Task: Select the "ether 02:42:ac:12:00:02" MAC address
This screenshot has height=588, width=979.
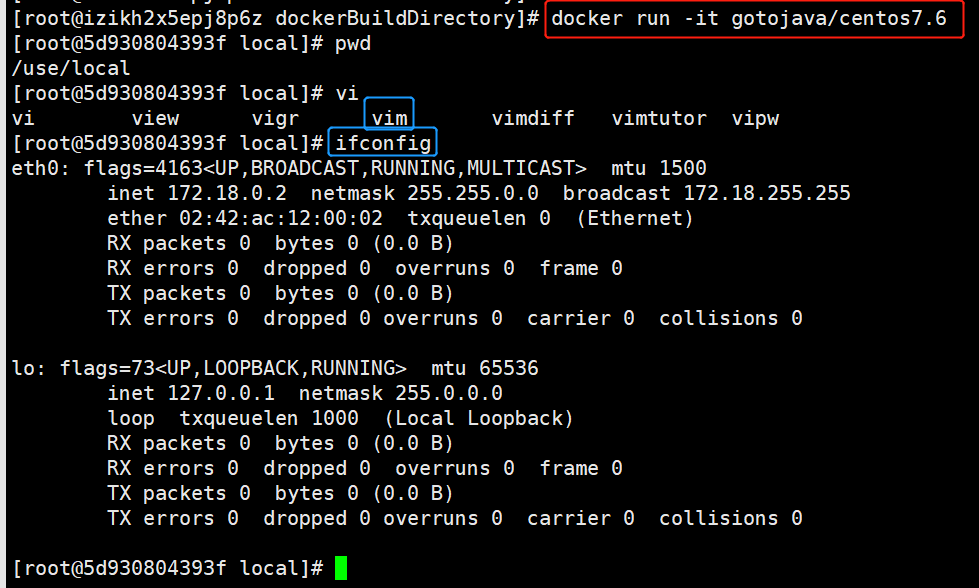Action: (245, 218)
